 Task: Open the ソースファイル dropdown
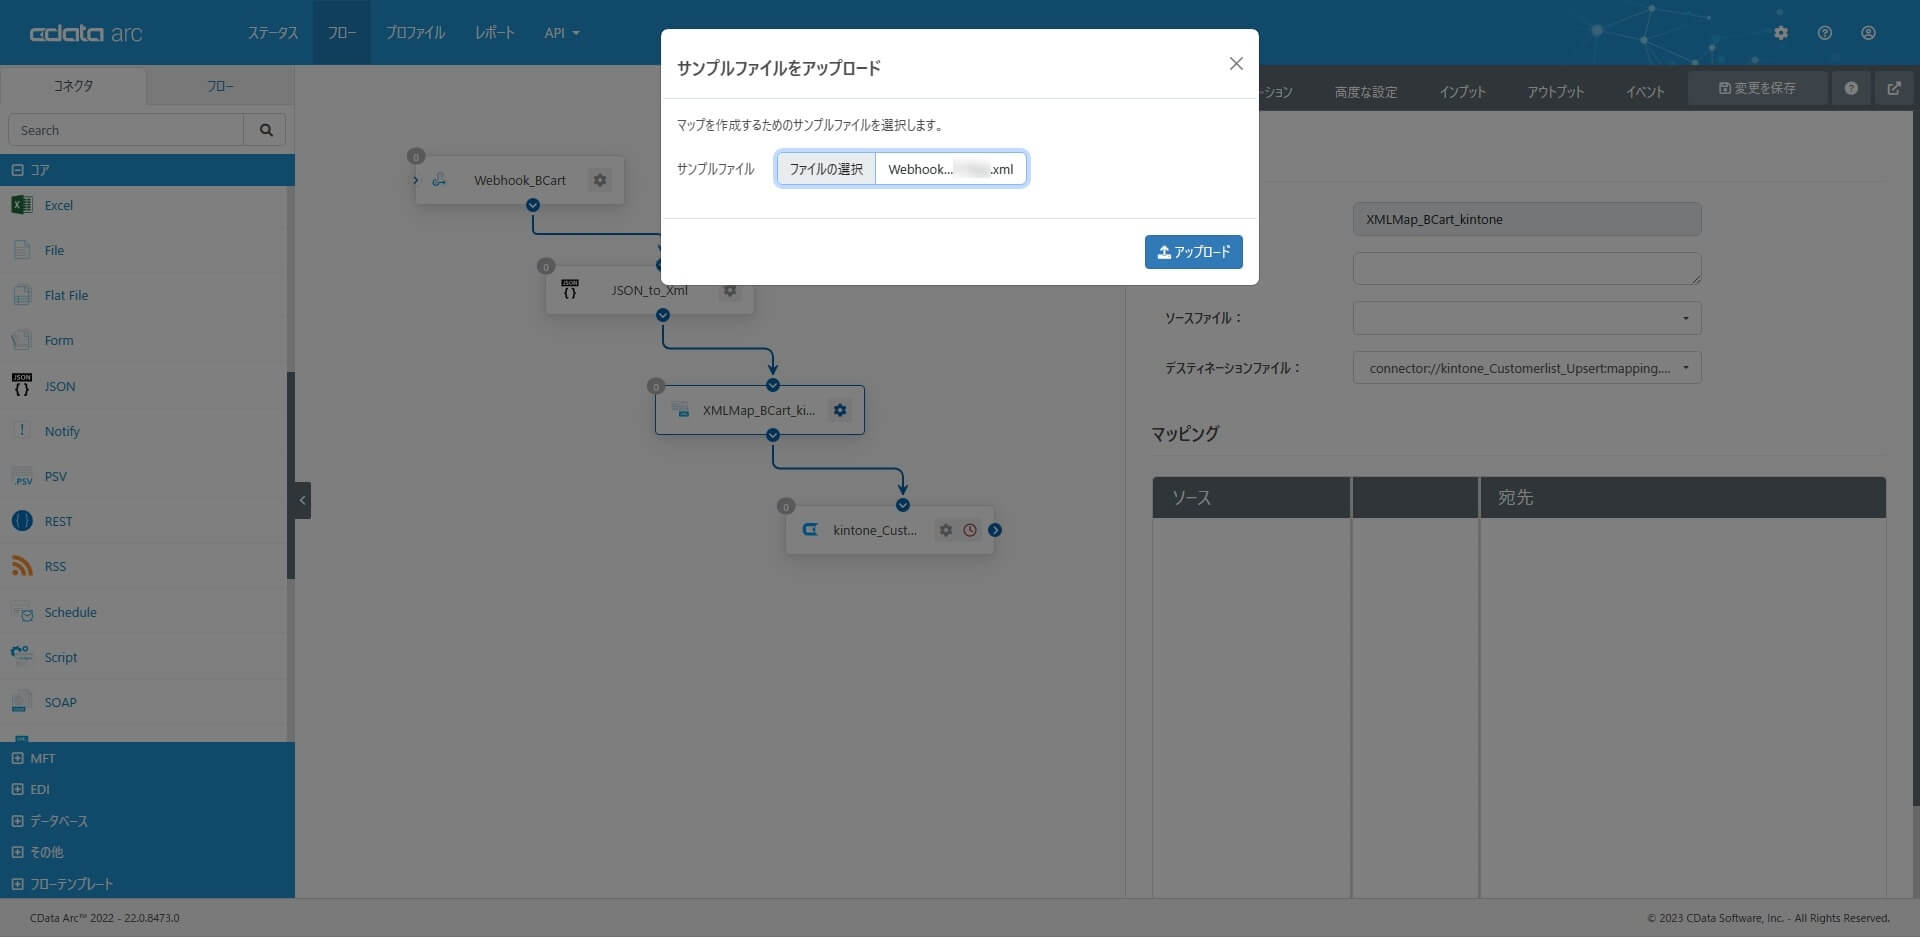(1527, 318)
